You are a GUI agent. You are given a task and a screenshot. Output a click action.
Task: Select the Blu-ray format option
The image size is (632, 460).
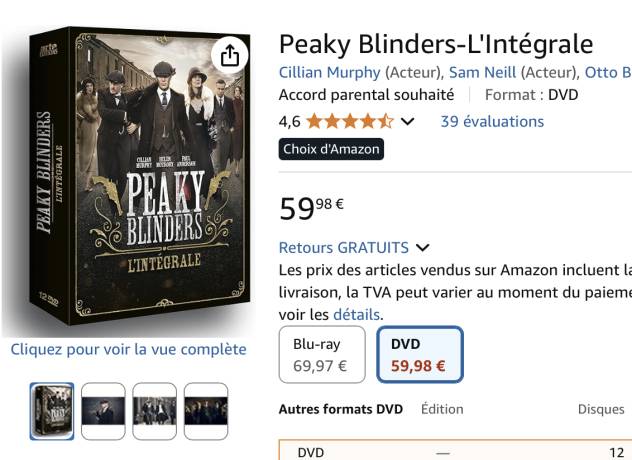[x=320, y=354]
